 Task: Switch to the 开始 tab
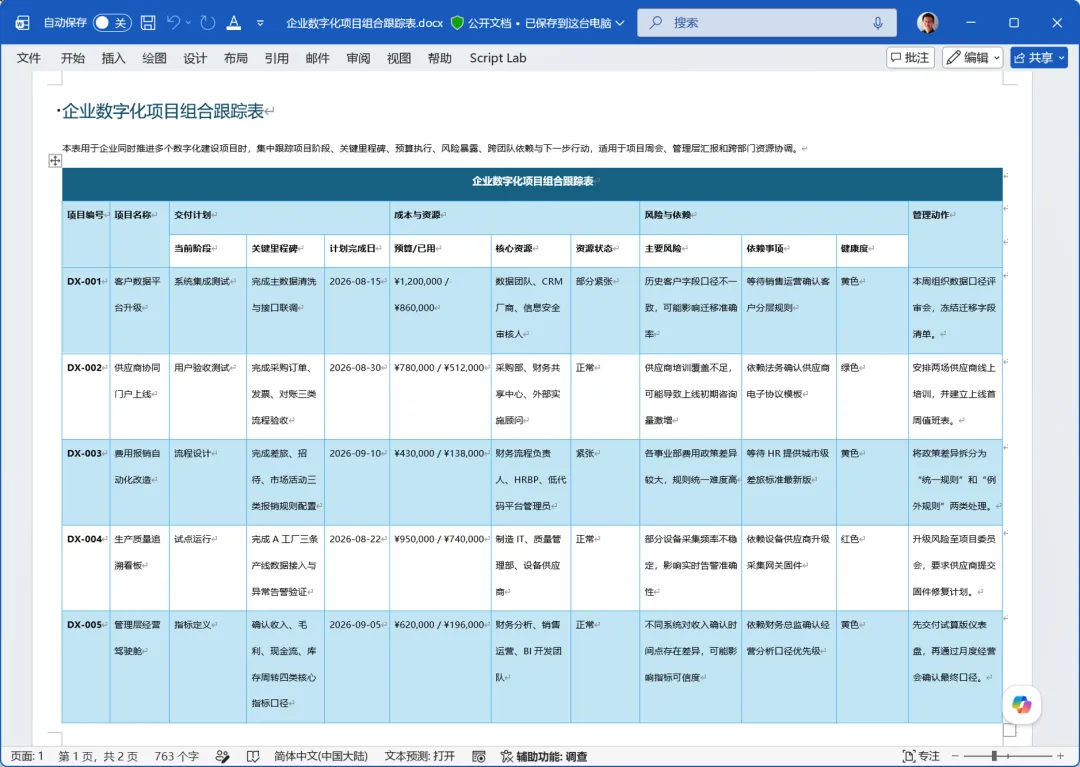pyautogui.click(x=72, y=58)
